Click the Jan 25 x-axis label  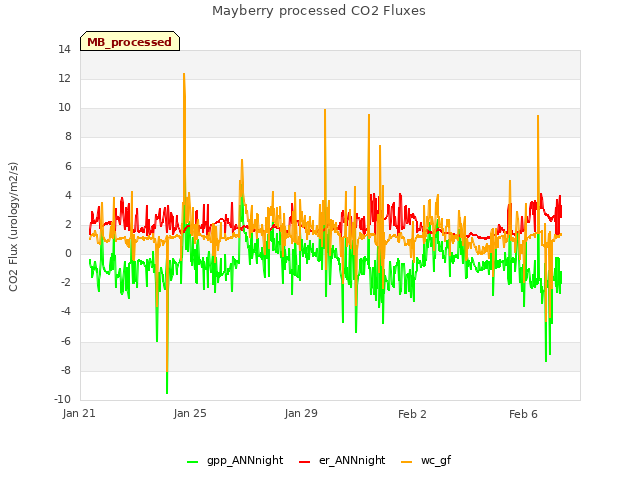pyautogui.click(x=190, y=413)
